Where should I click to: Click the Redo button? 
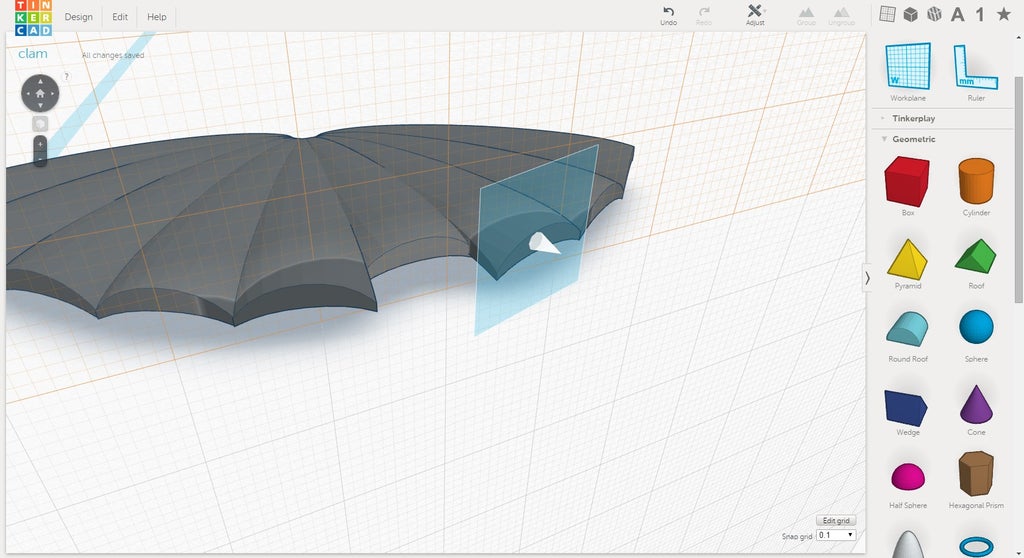tap(703, 16)
